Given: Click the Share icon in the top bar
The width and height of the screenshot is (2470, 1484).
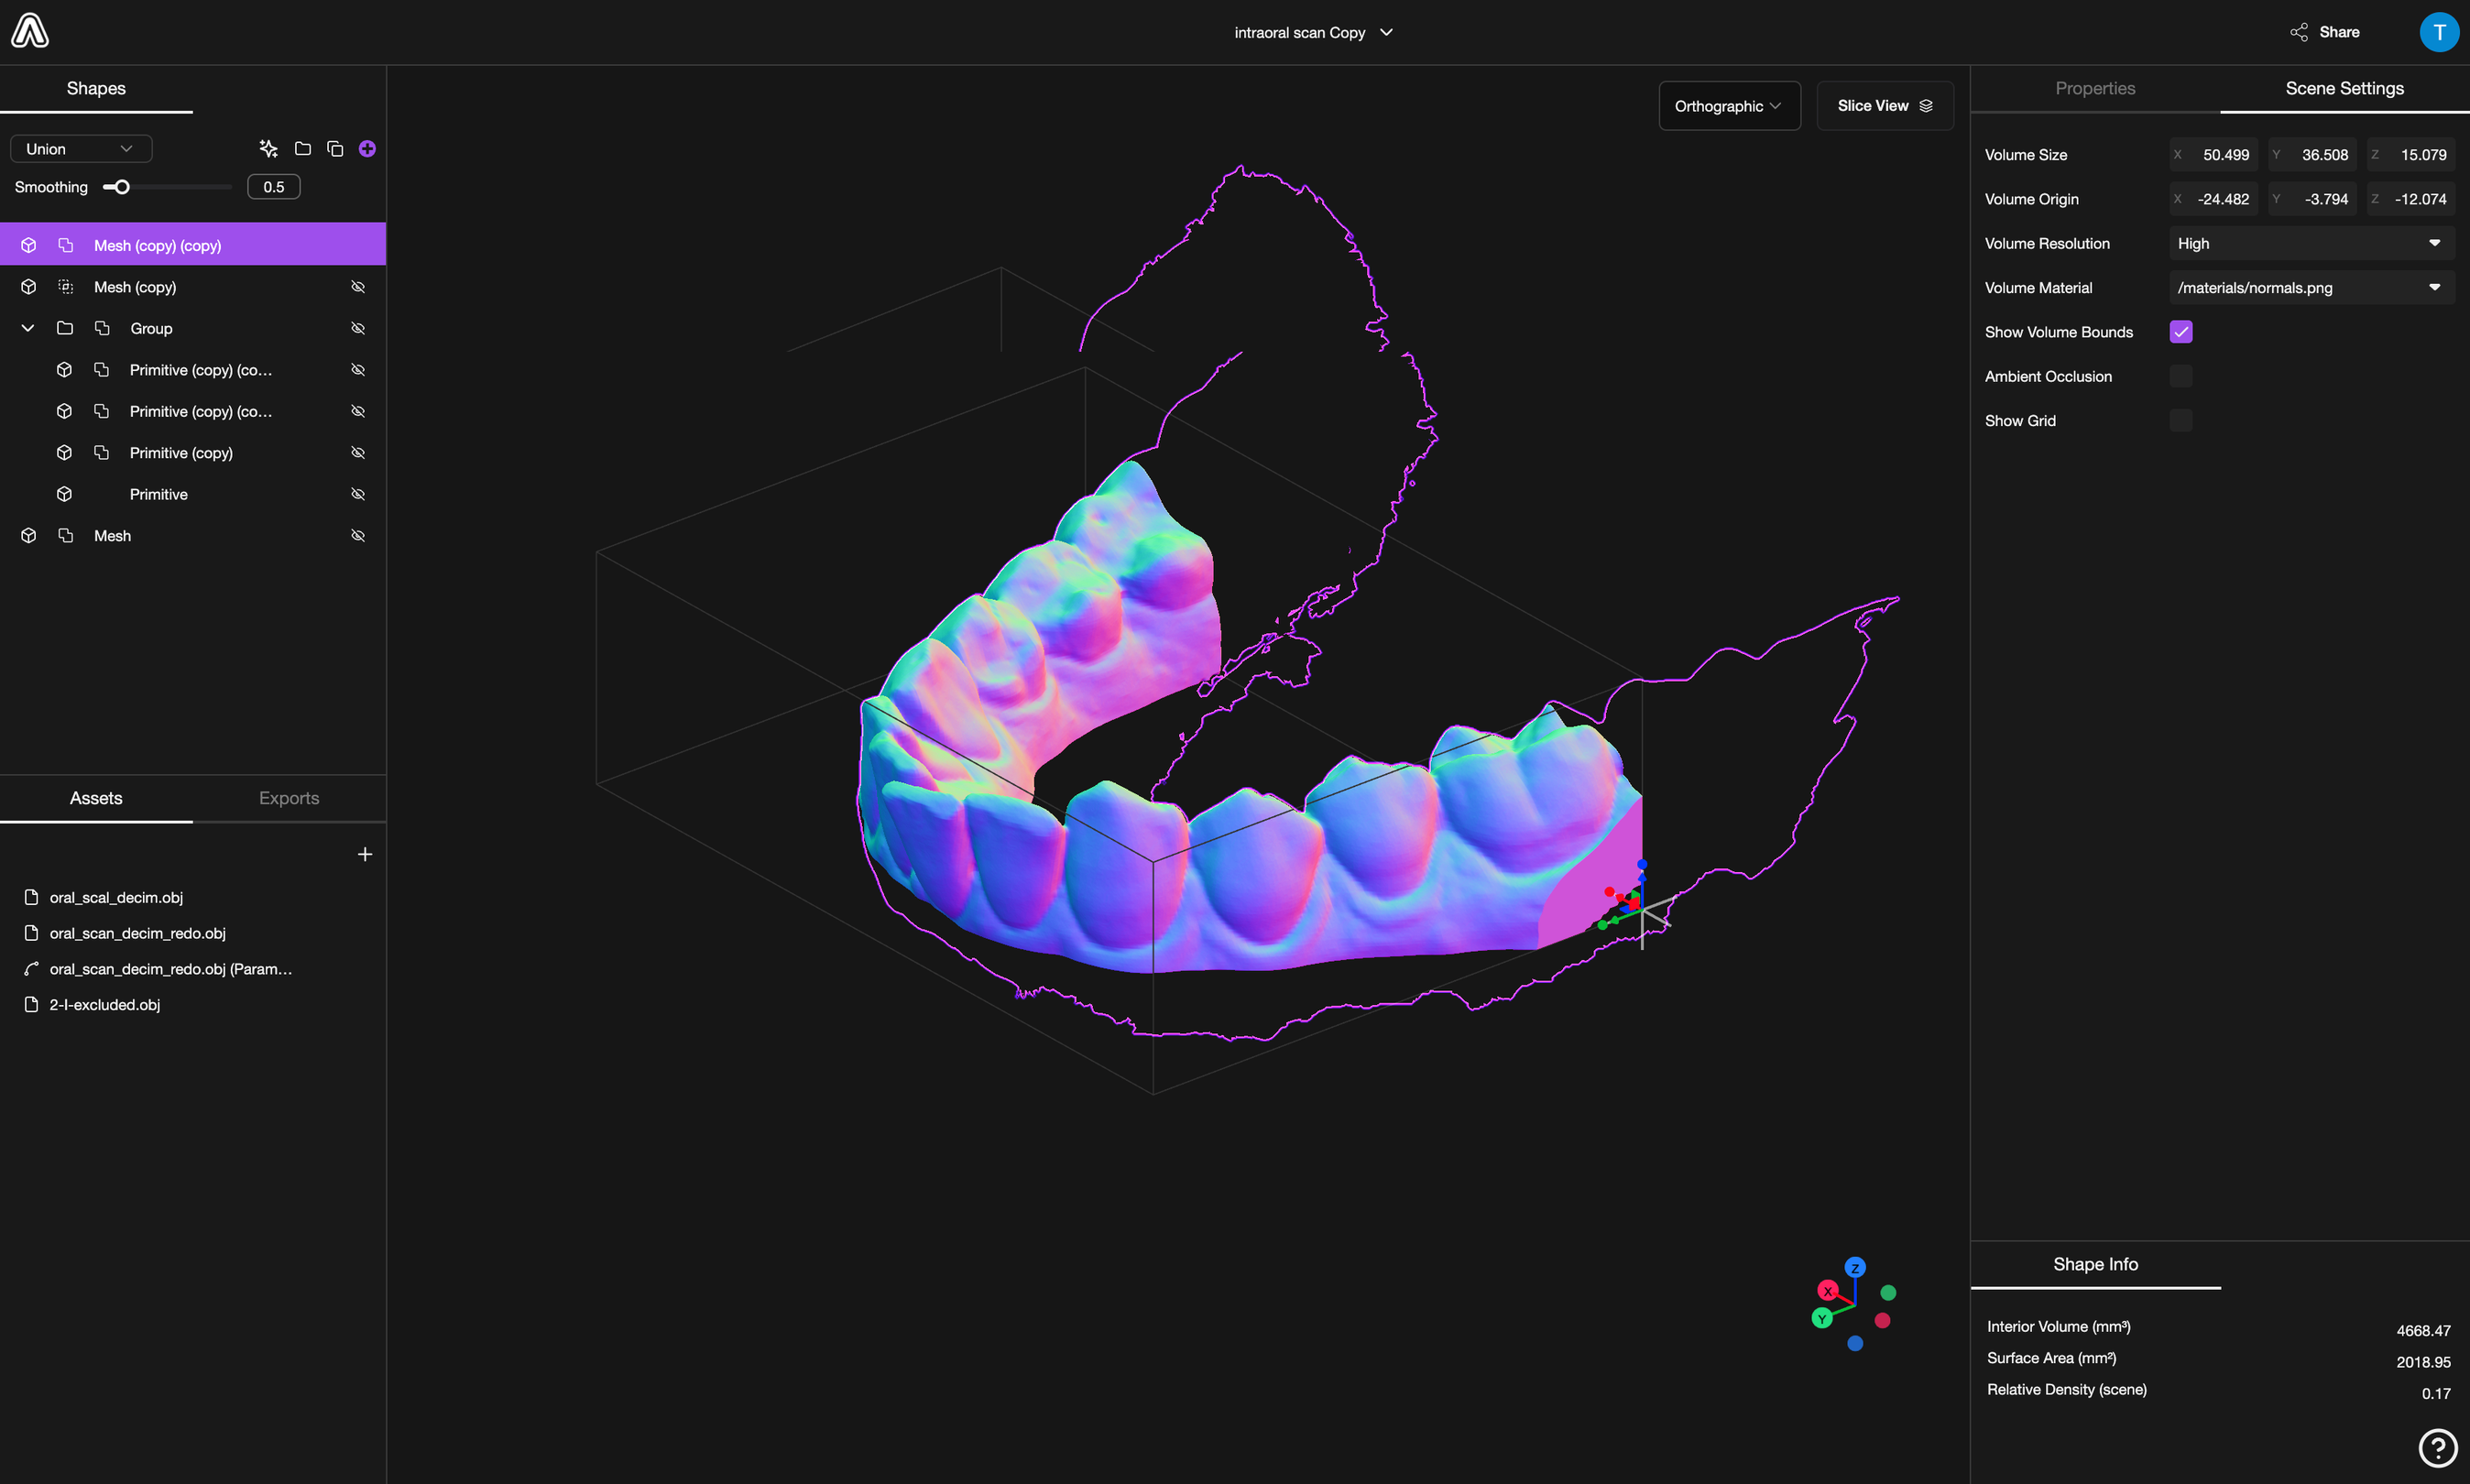Looking at the screenshot, I should [x=2300, y=31].
